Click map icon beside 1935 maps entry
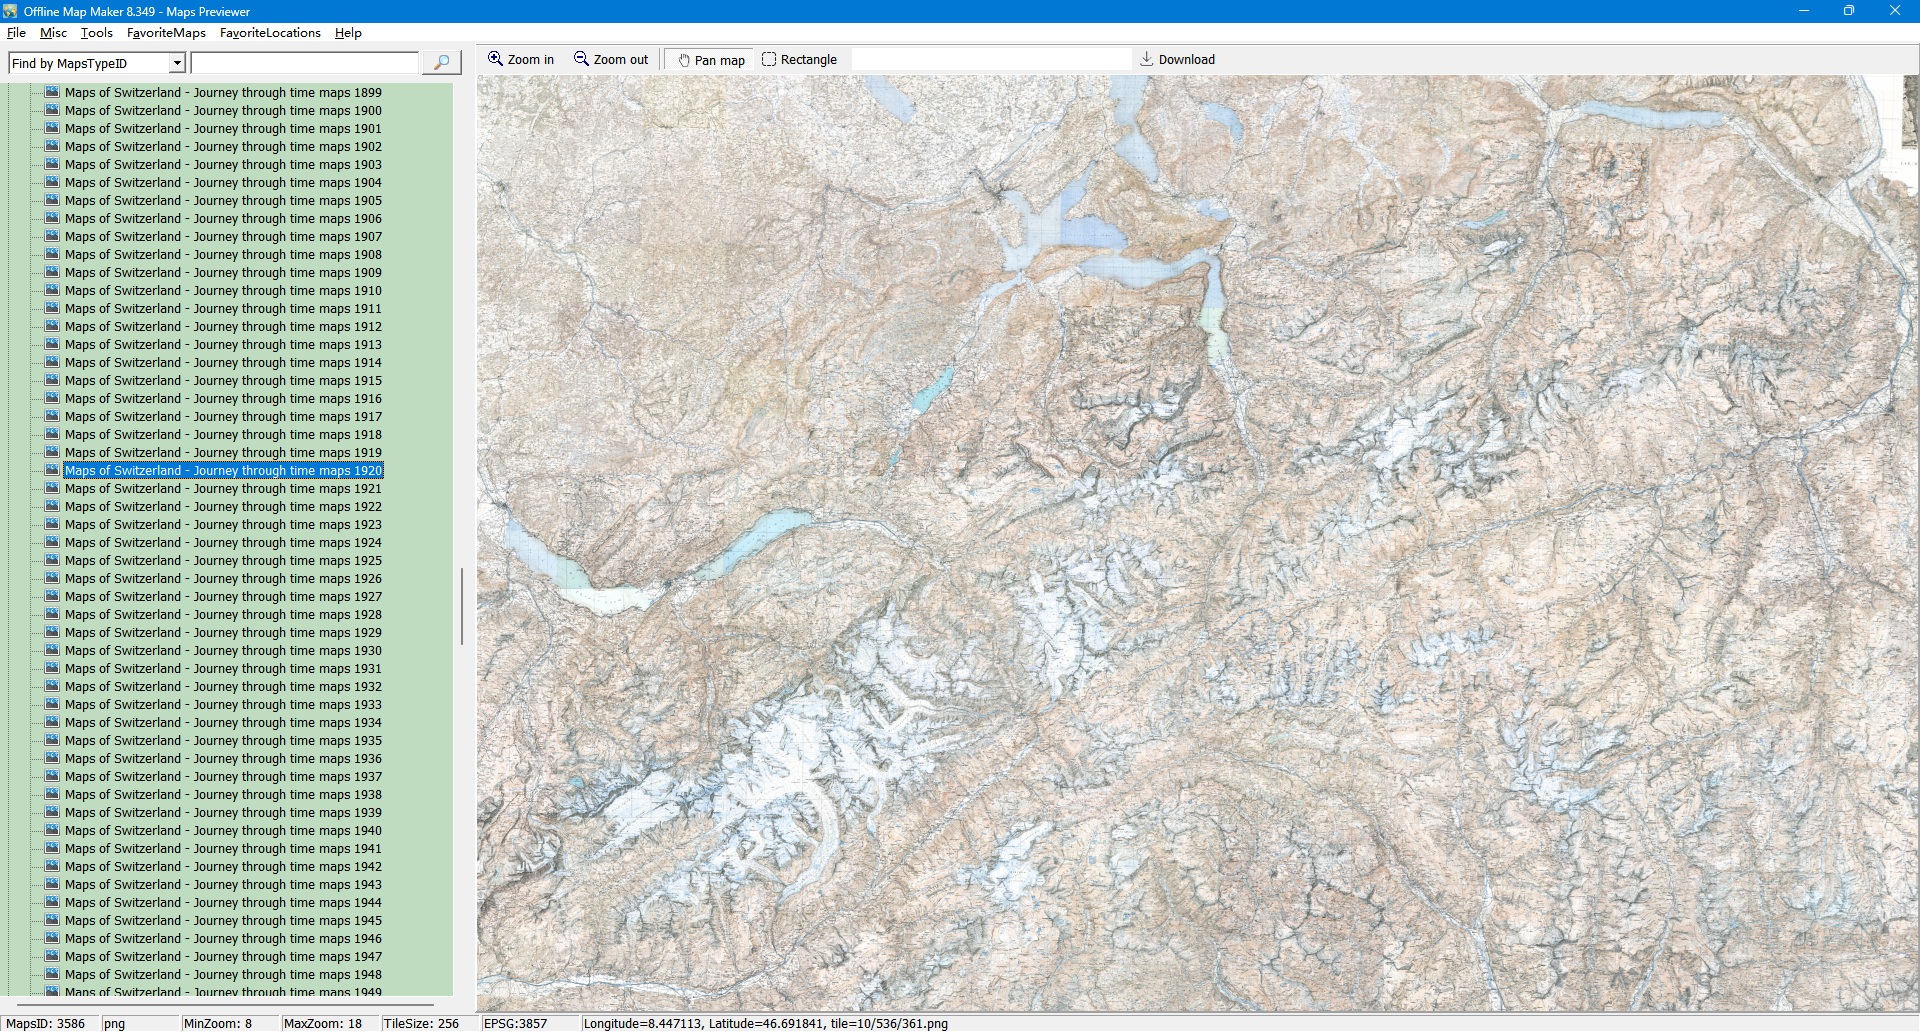 pyautogui.click(x=52, y=740)
